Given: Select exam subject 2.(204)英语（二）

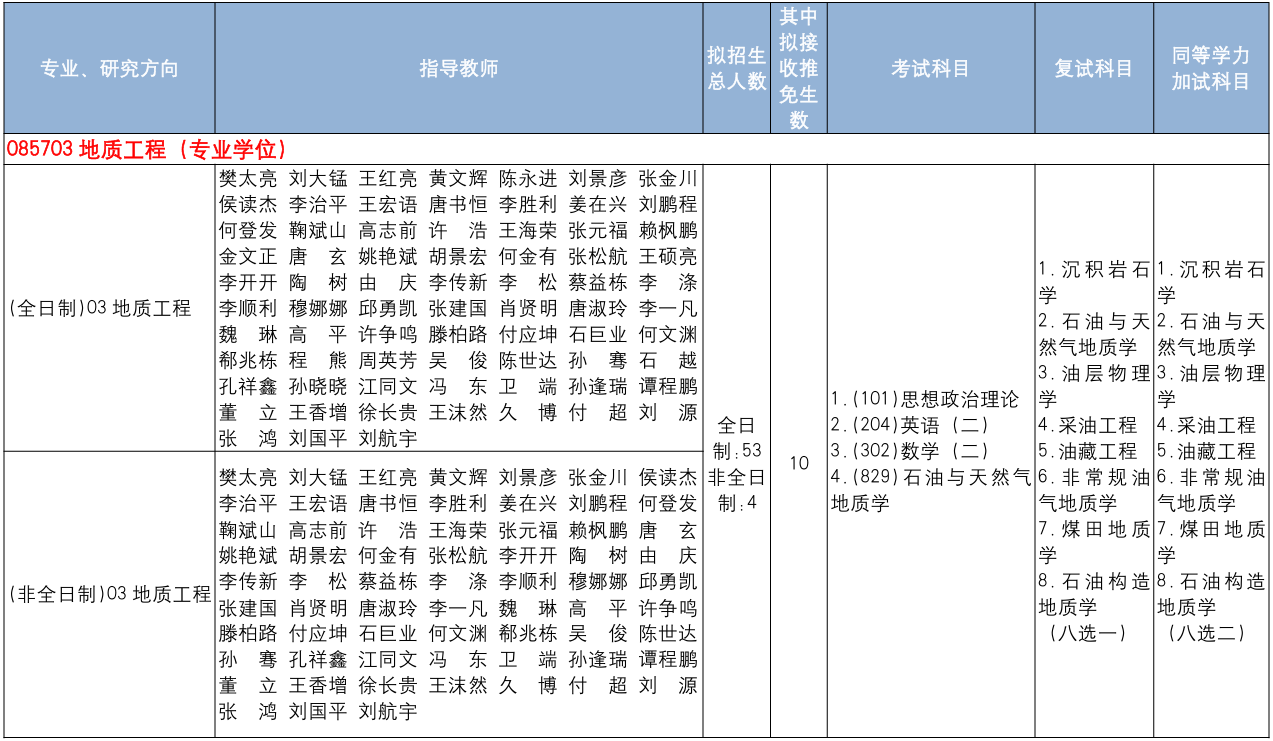Looking at the screenshot, I should (910, 425).
